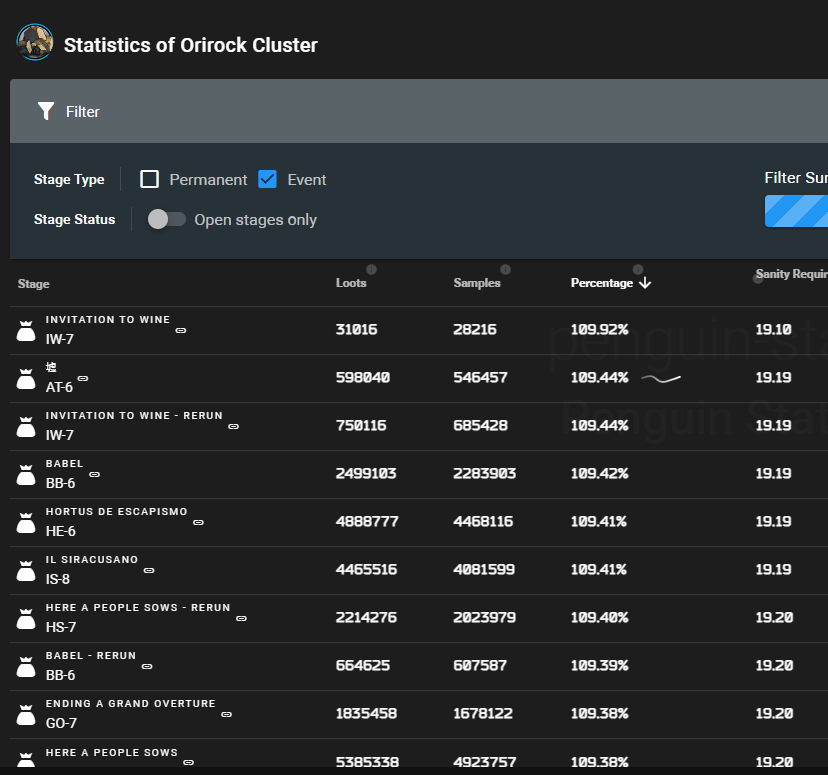828x775 pixels.
Task: Toggle the Open stages only switch
Action: (167, 219)
